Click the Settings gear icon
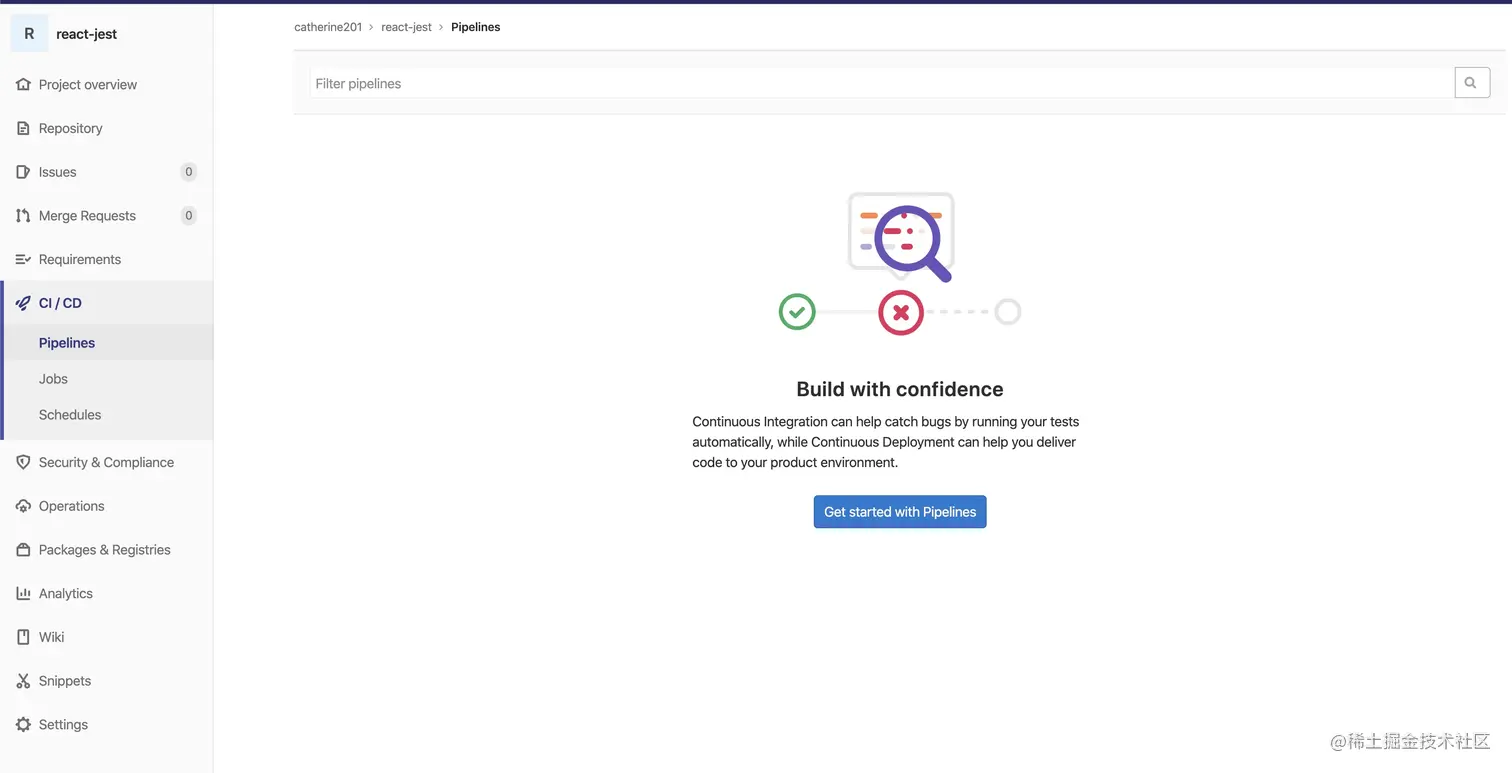 pyautogui.click(x=23, y=724)
